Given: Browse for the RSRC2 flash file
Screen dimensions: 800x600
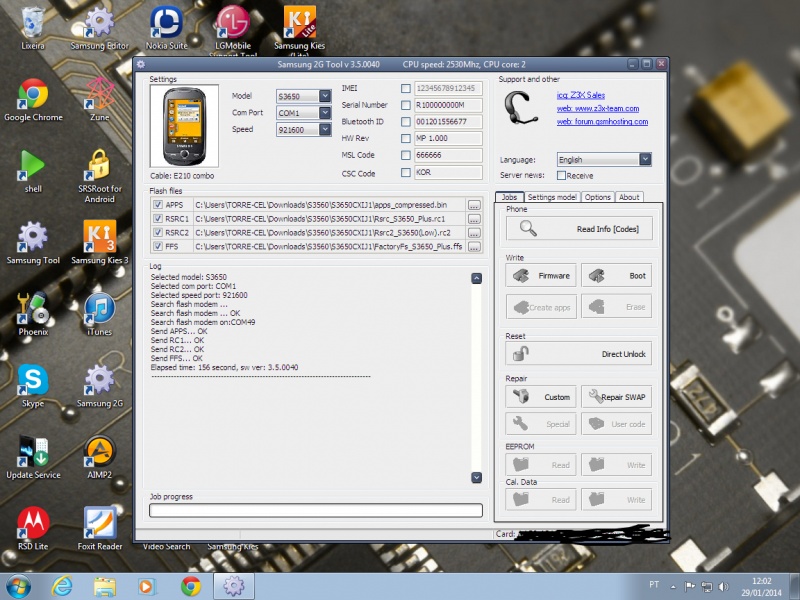Looking at the screenshot, I should 474,233.
